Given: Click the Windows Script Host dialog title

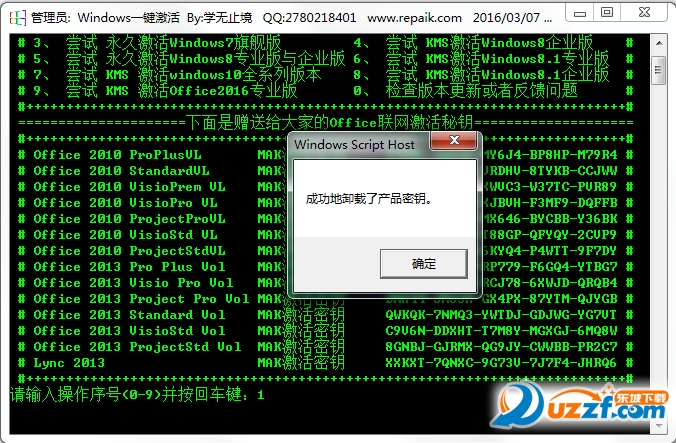Looking at the screenshot, I should (x=354, y=144).
